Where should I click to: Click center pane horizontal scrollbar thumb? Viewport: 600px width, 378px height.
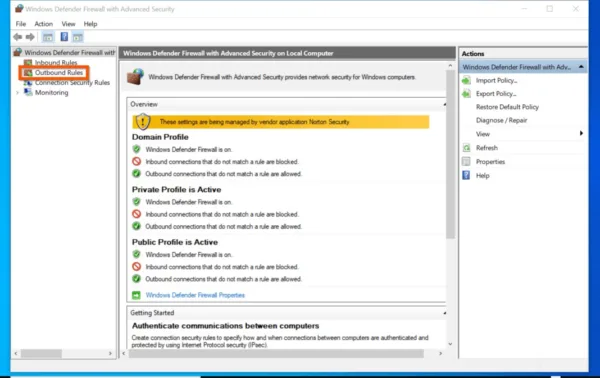(276, 354)
